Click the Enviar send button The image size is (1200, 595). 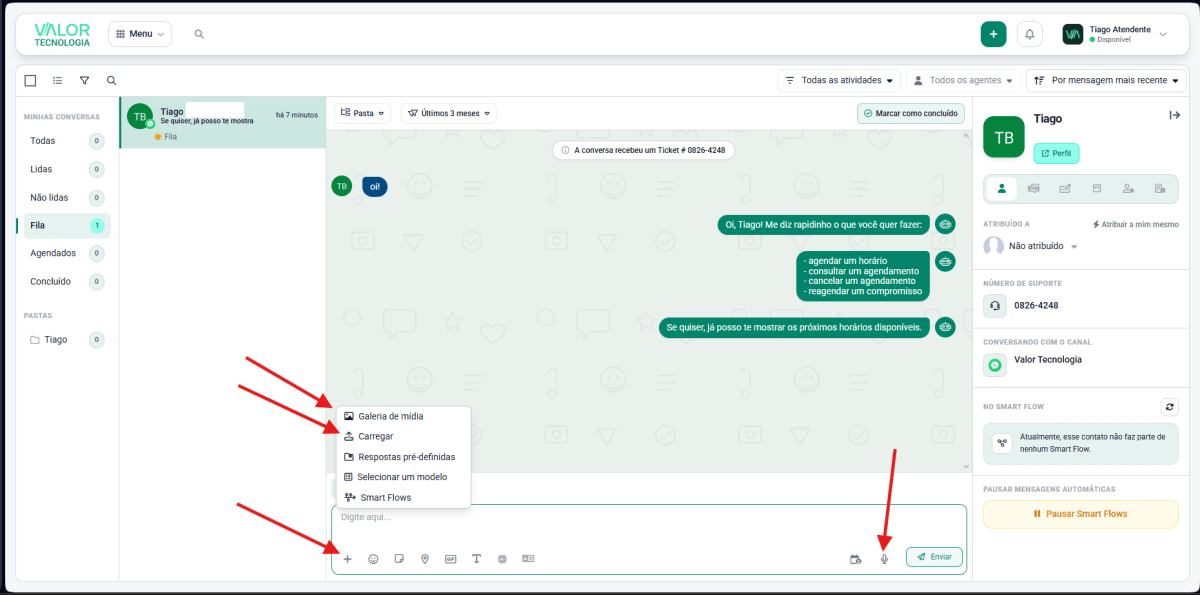pyautogui.click(x=934, y=556)
